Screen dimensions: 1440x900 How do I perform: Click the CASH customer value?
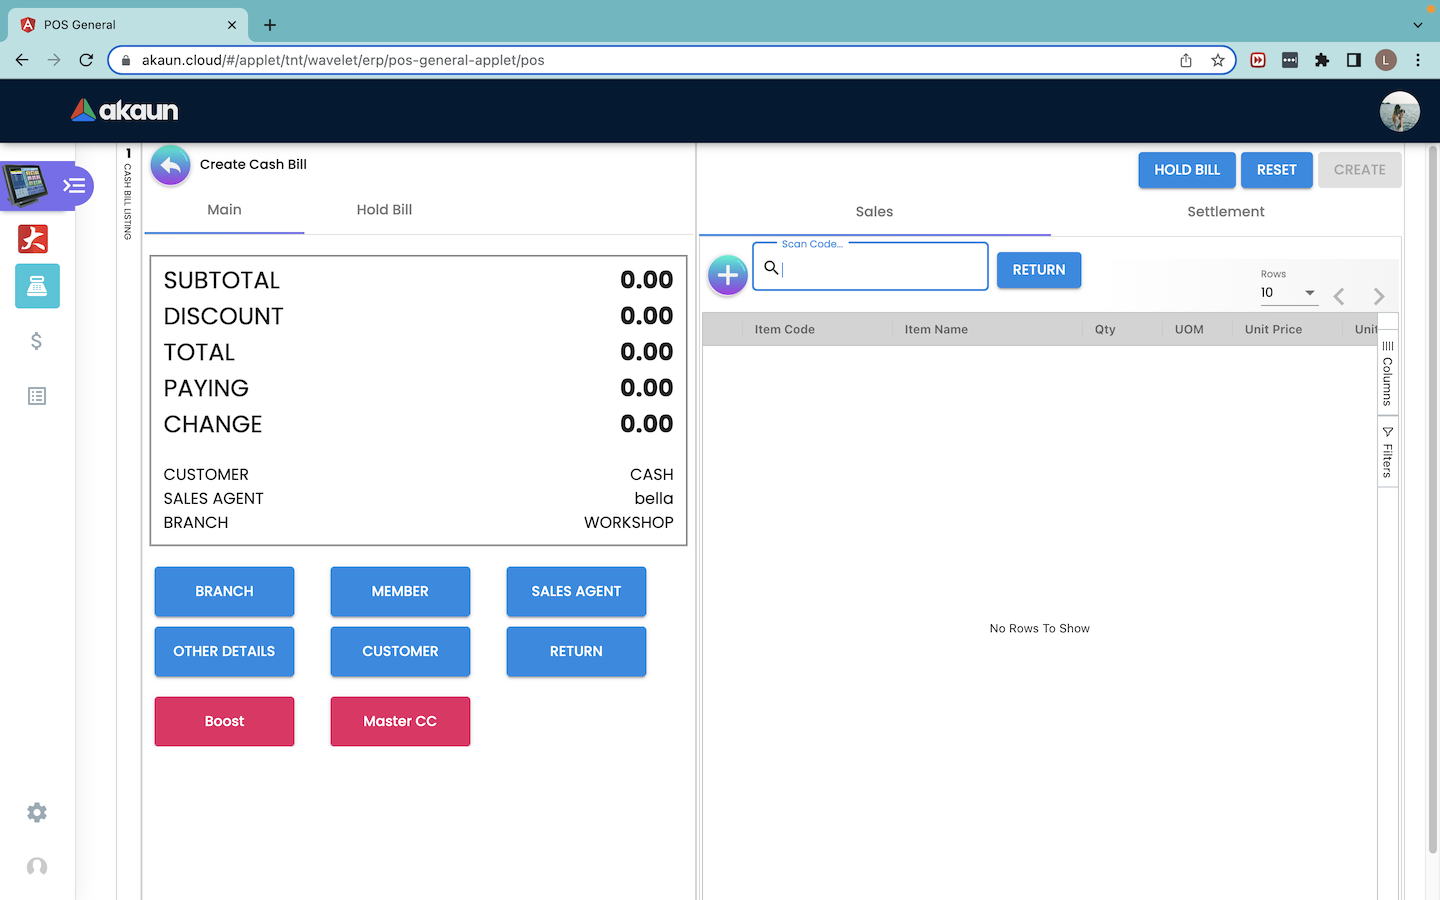tap(652, 475)
